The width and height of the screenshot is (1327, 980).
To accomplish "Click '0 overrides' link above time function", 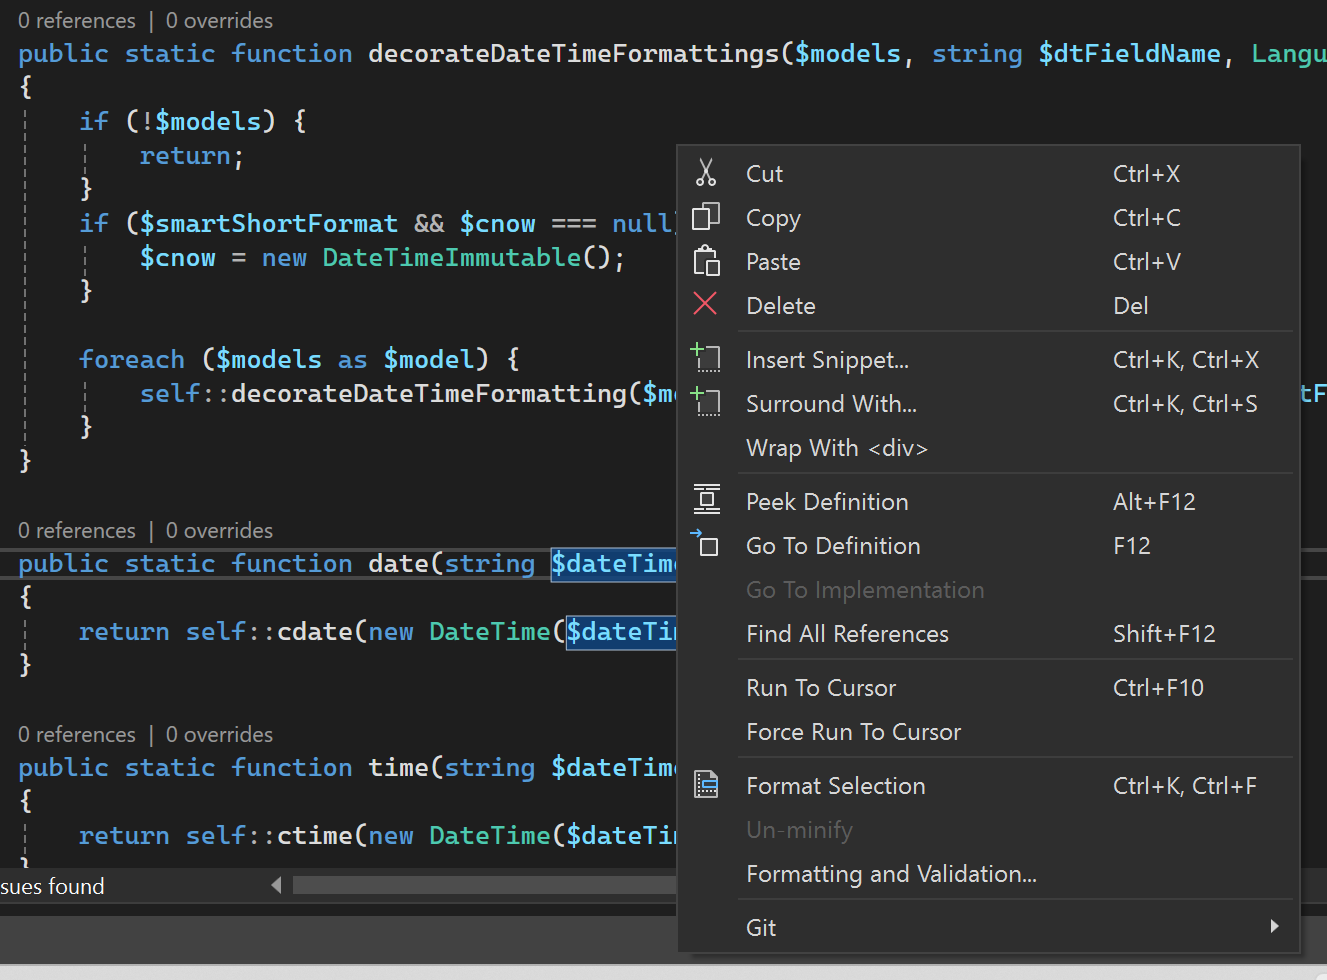I will pyautogui.click(x=219, y=735).
